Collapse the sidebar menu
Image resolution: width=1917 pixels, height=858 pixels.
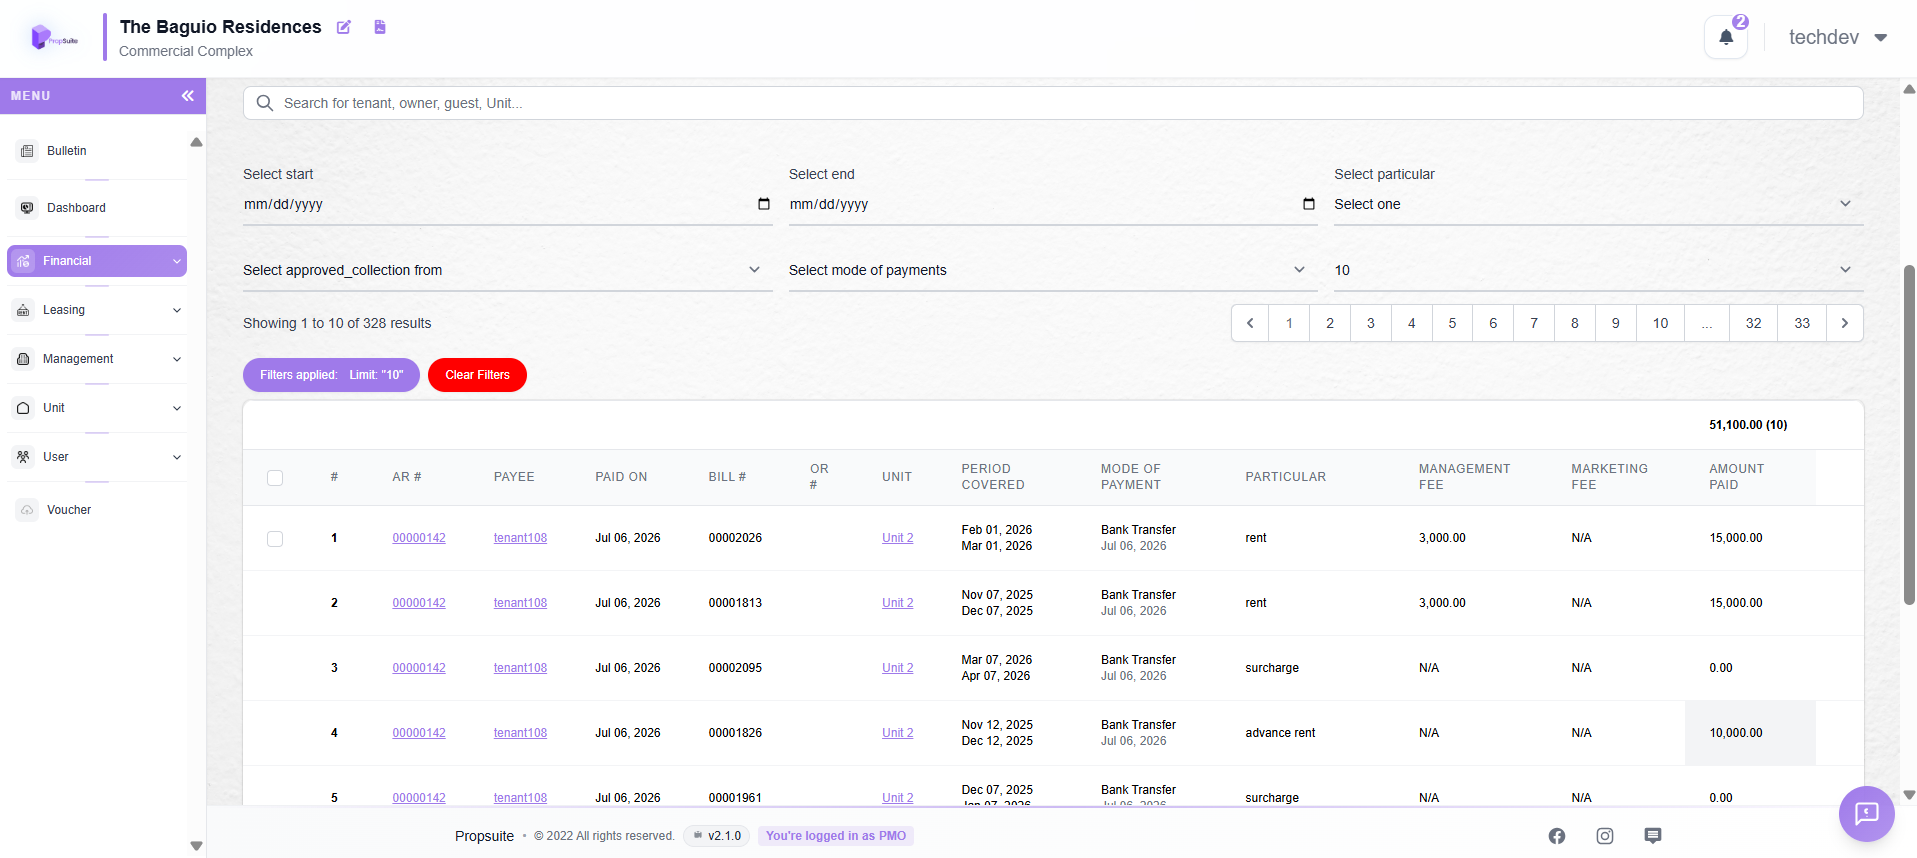click(187, 96)
